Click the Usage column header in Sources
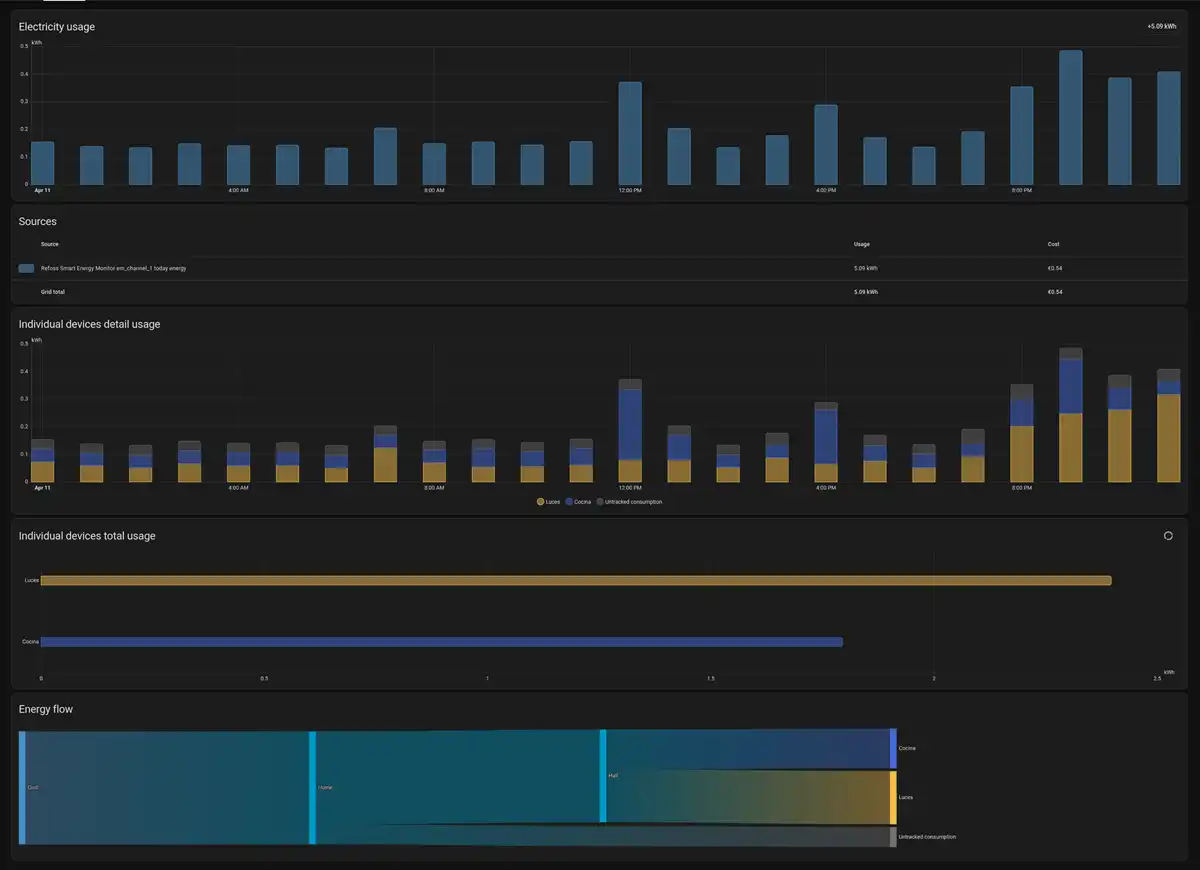Viewport: 1200px width, 870px height. click(861, 244)
